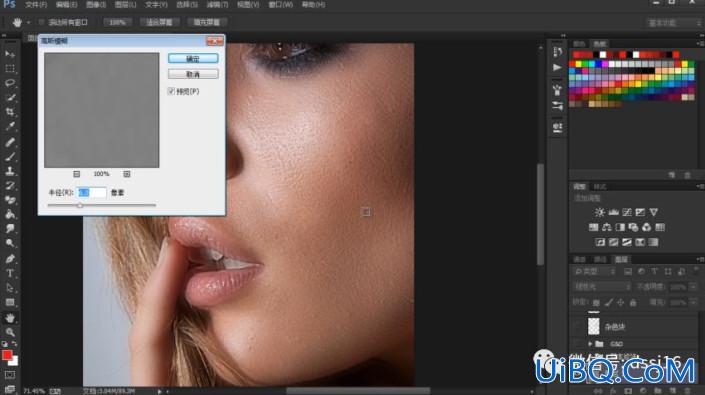Toggle lock all padlock icon
This screenshot has width=705, height=395.
click(633, 302)
